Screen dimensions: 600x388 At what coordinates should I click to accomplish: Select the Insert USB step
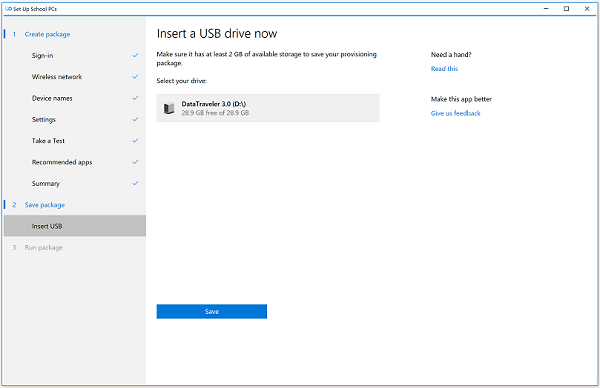[x=75, y=226]
